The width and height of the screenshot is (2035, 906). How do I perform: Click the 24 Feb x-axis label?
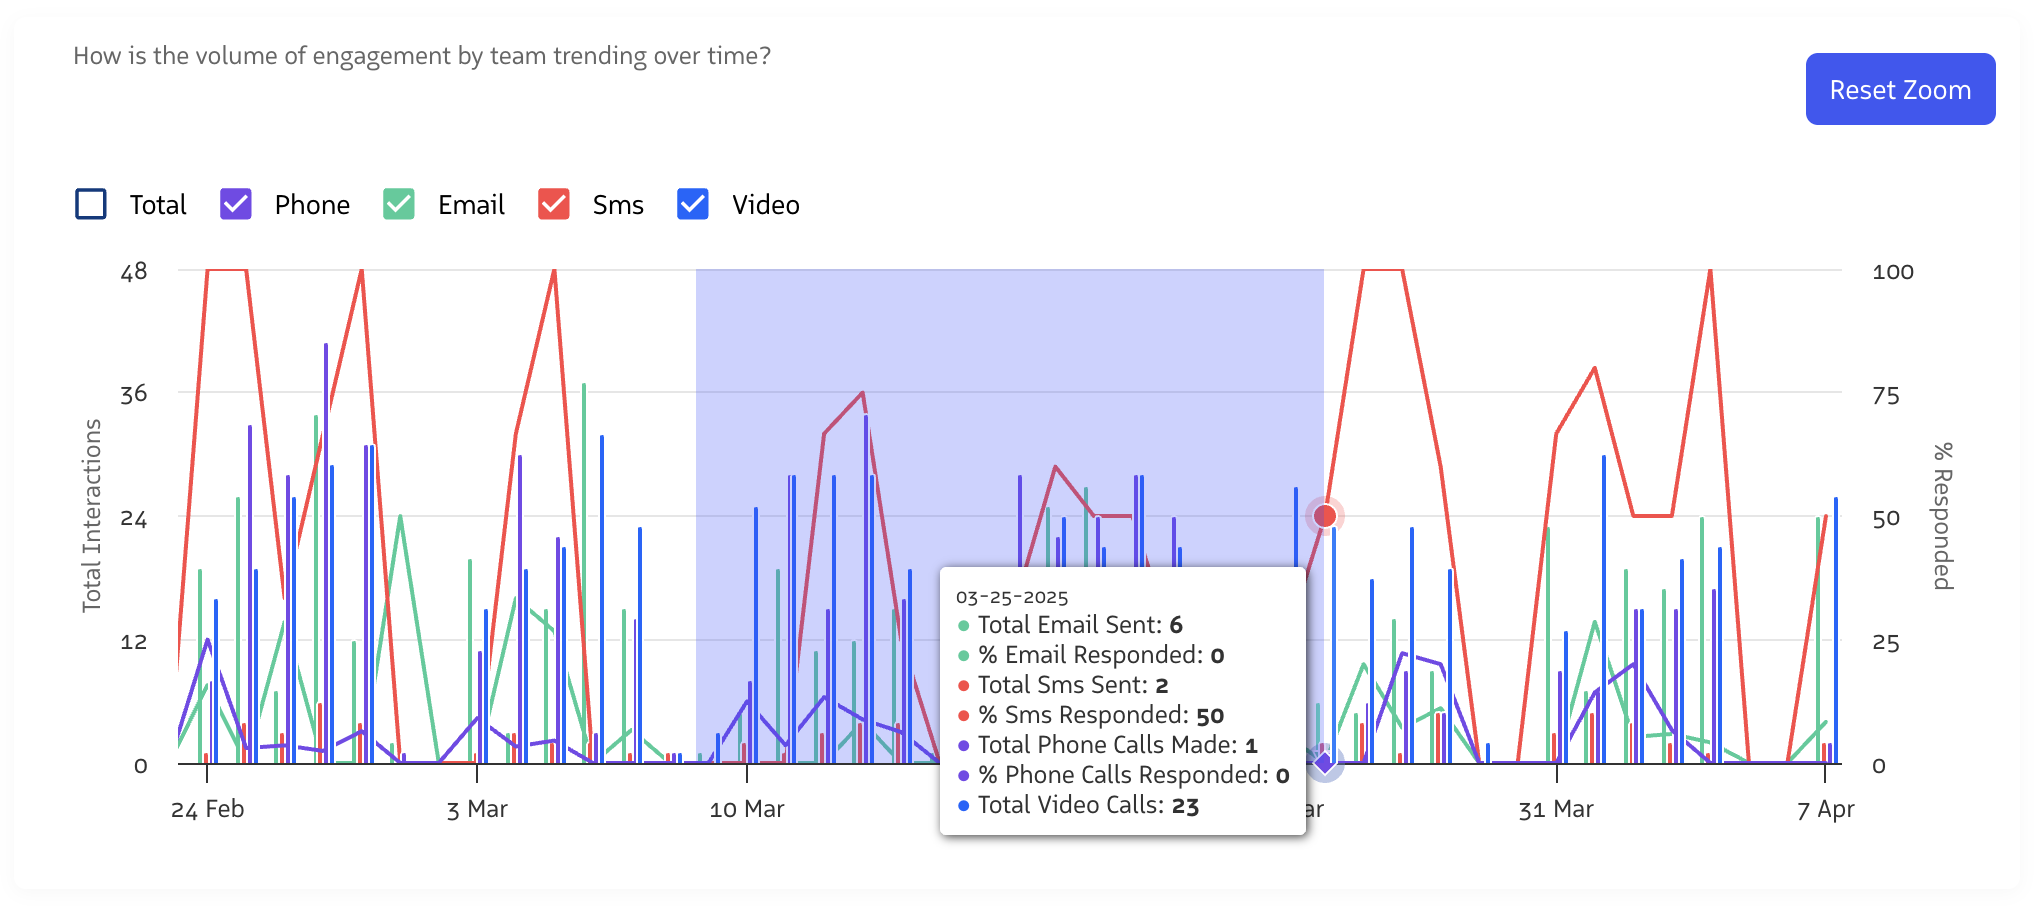point(207,809)
